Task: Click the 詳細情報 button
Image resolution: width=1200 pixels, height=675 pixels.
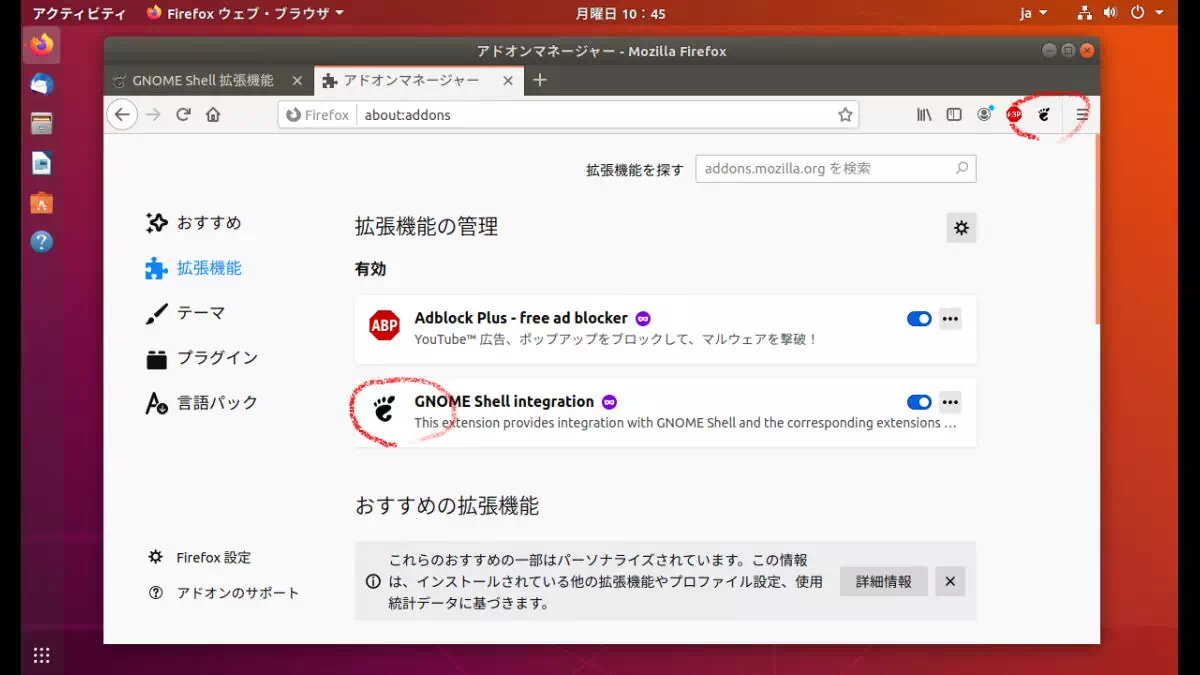Action: coord(884,581)
